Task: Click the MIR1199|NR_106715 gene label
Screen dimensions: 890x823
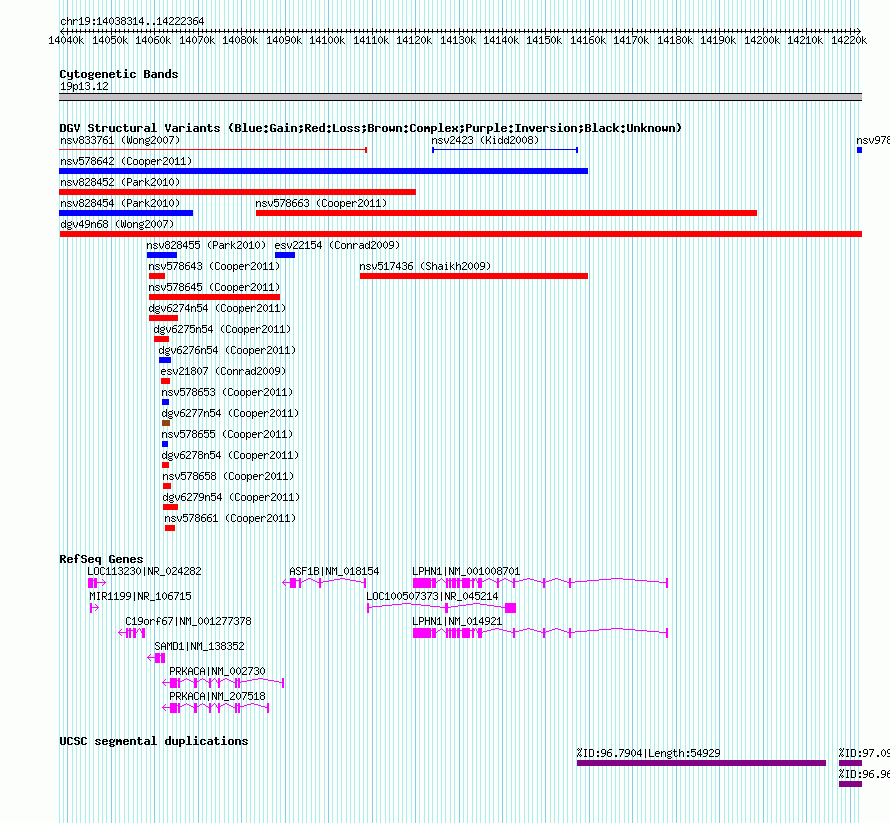Action: coord(140,597)
